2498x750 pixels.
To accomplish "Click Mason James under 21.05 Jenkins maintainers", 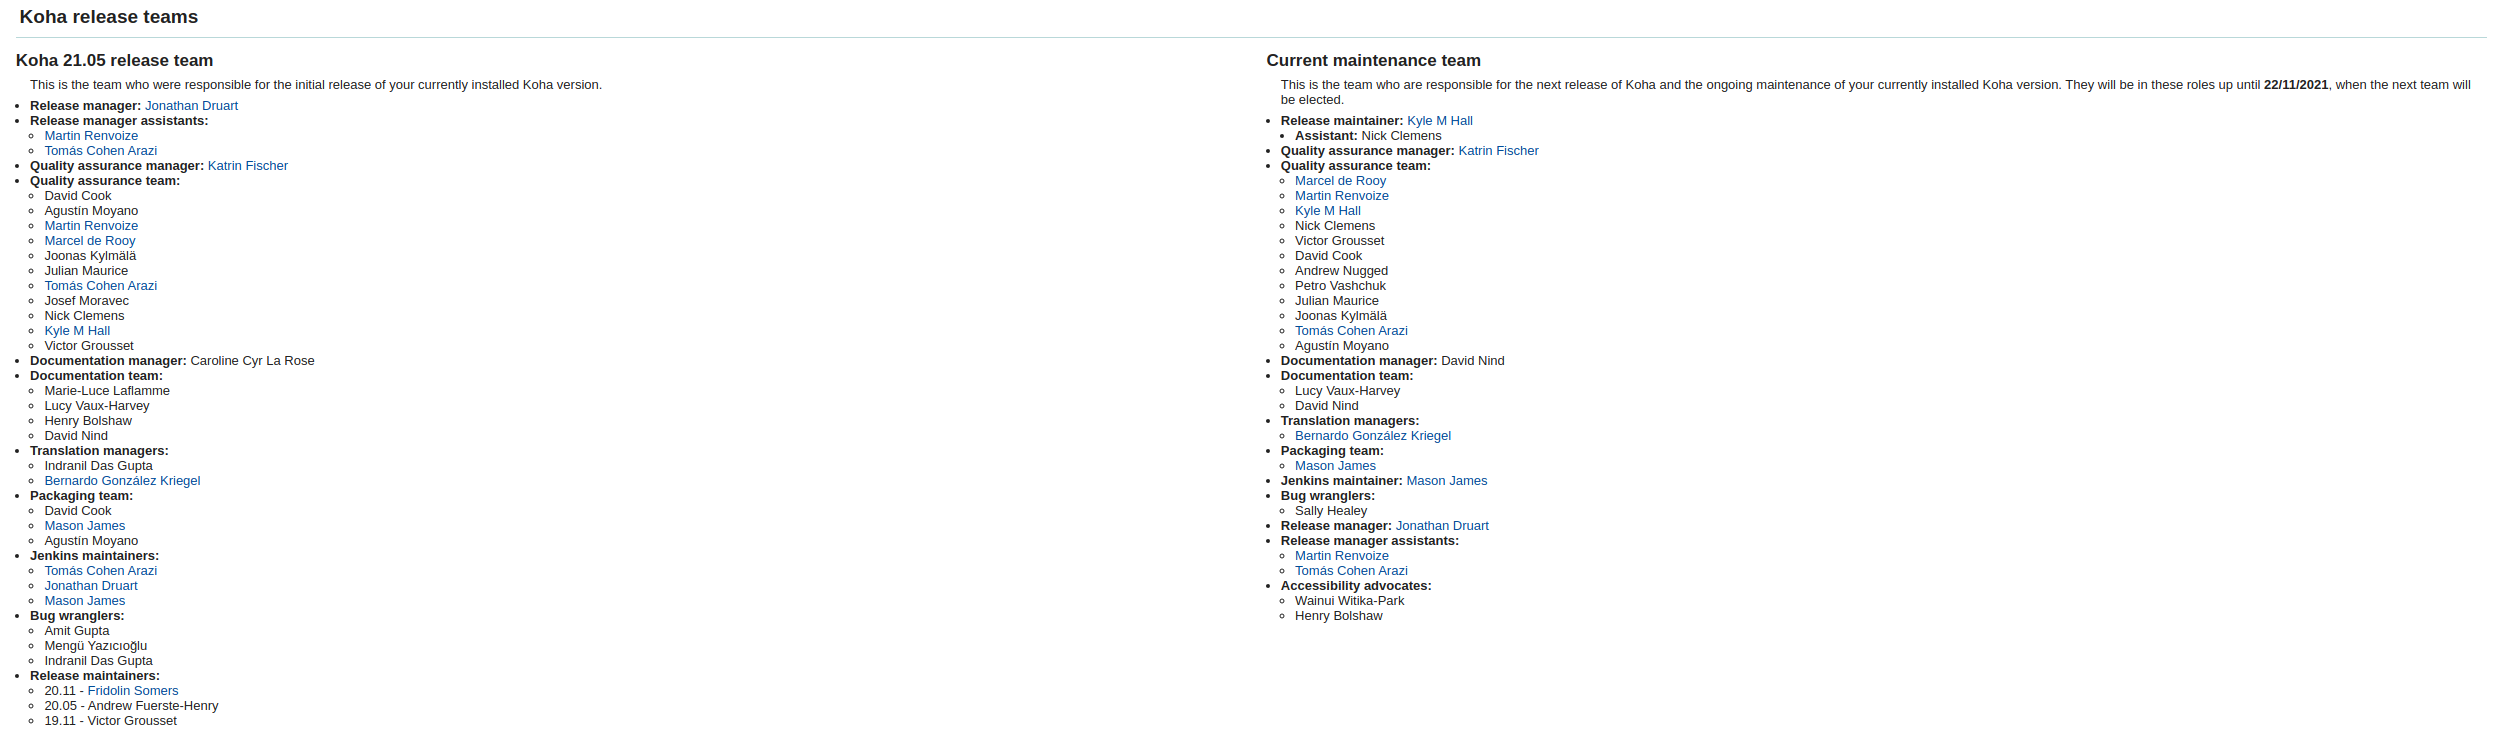I will click(x=85, y=601).
